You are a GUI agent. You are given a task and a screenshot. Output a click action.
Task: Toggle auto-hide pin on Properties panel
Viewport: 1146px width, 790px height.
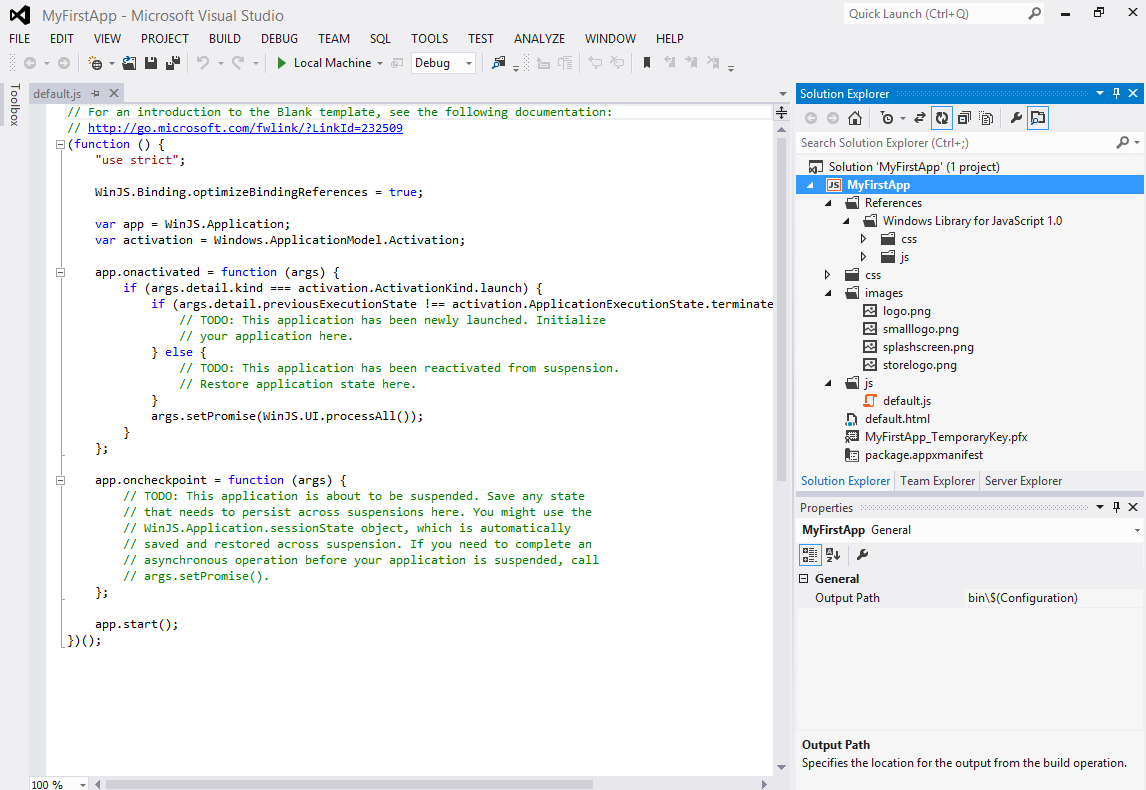pos(1116,507)
